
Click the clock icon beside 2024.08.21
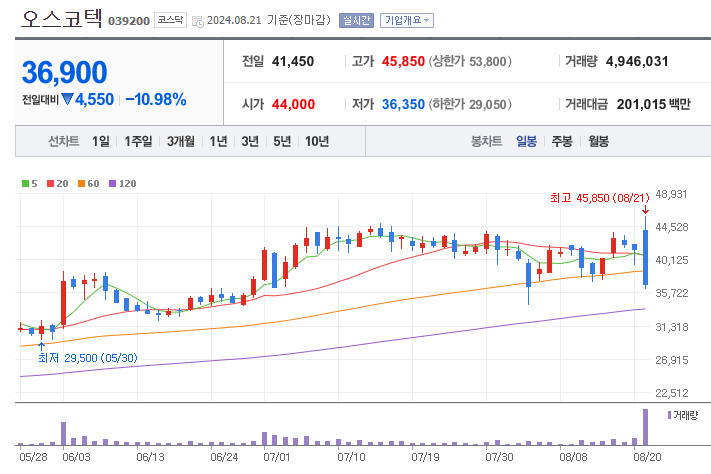[198, 21]
